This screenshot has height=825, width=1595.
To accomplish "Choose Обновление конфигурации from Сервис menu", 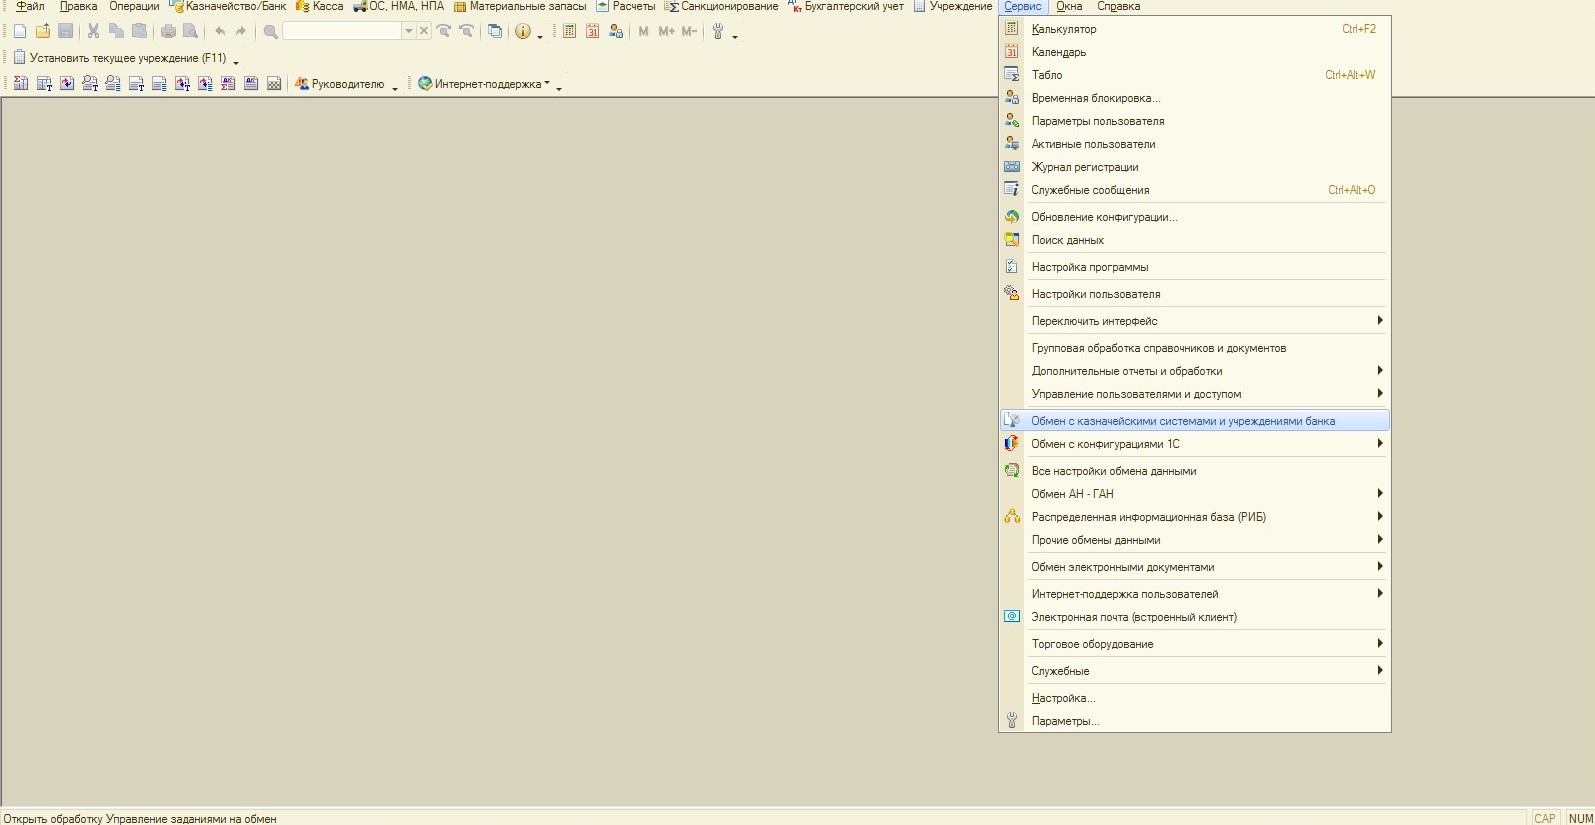I will 1104,217.
